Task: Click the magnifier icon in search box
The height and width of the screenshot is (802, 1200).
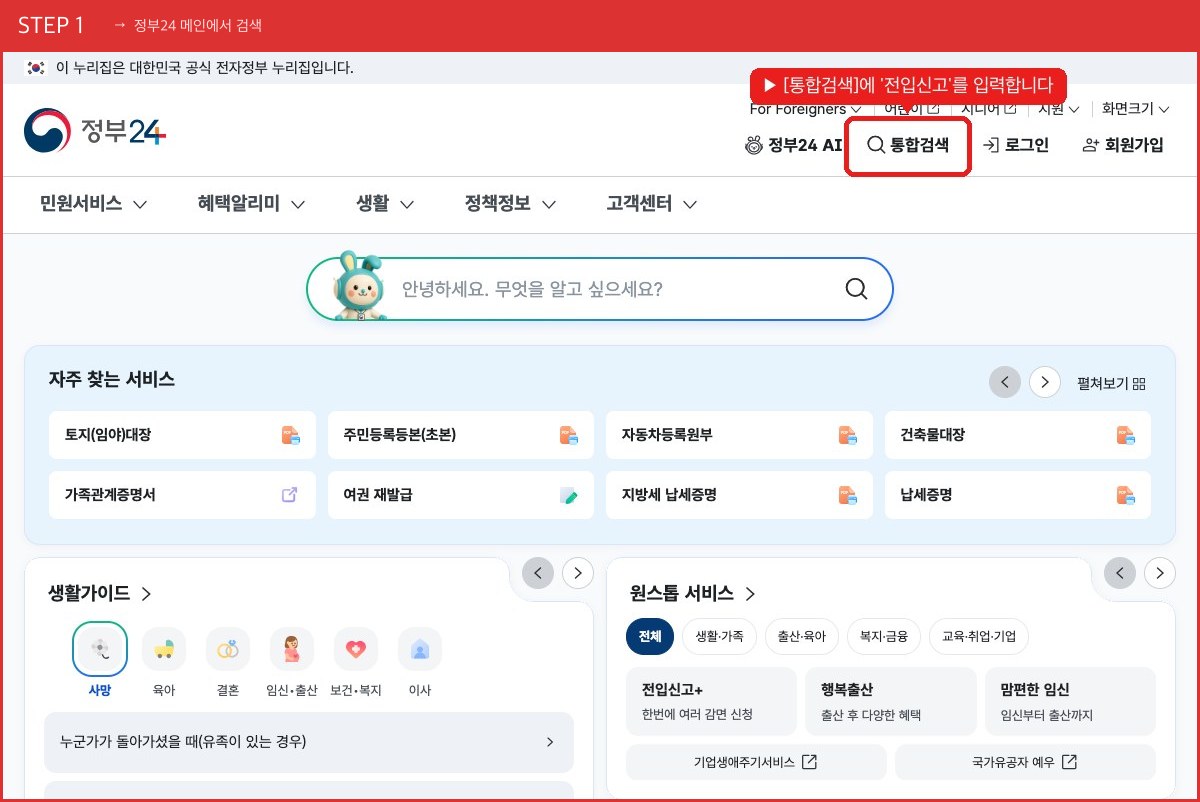Action: point(856,289)
